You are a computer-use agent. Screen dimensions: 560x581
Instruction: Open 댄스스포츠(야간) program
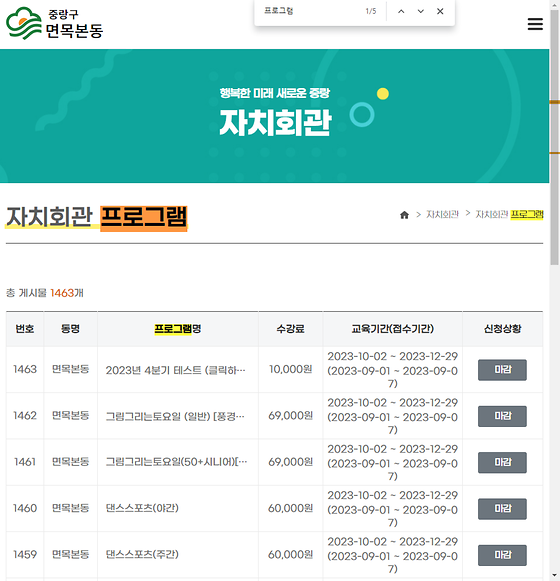142,508
